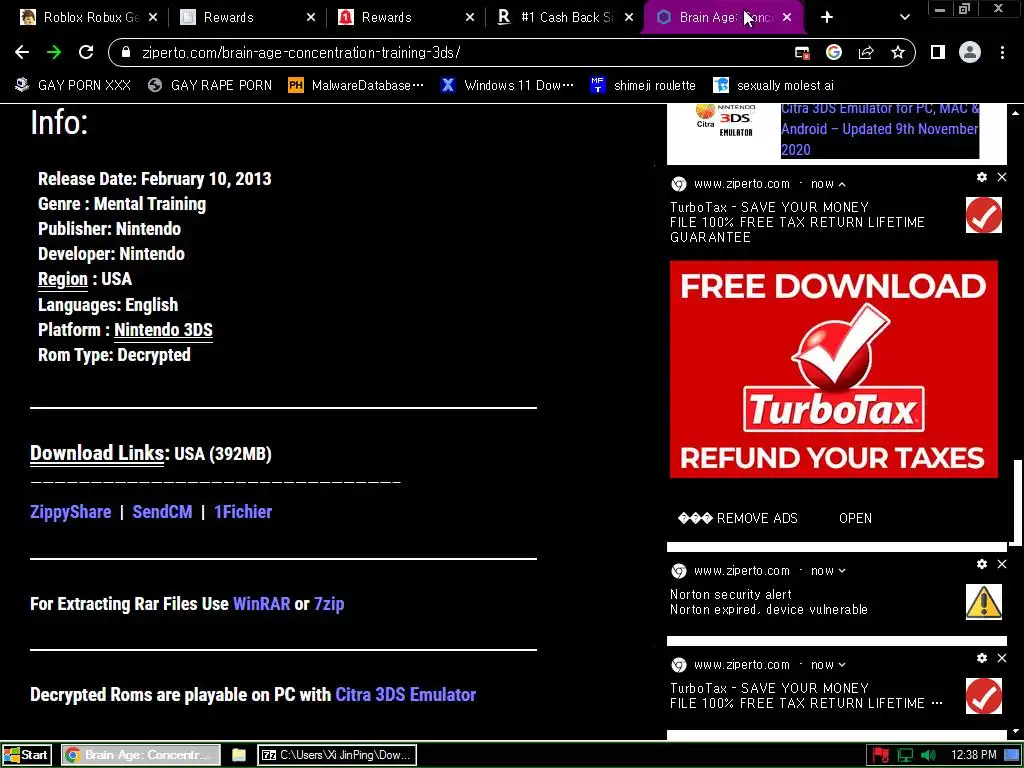1024x768 pixels.
Task: Collapse first TurboTax notification chevron
Action: point(842,185)
